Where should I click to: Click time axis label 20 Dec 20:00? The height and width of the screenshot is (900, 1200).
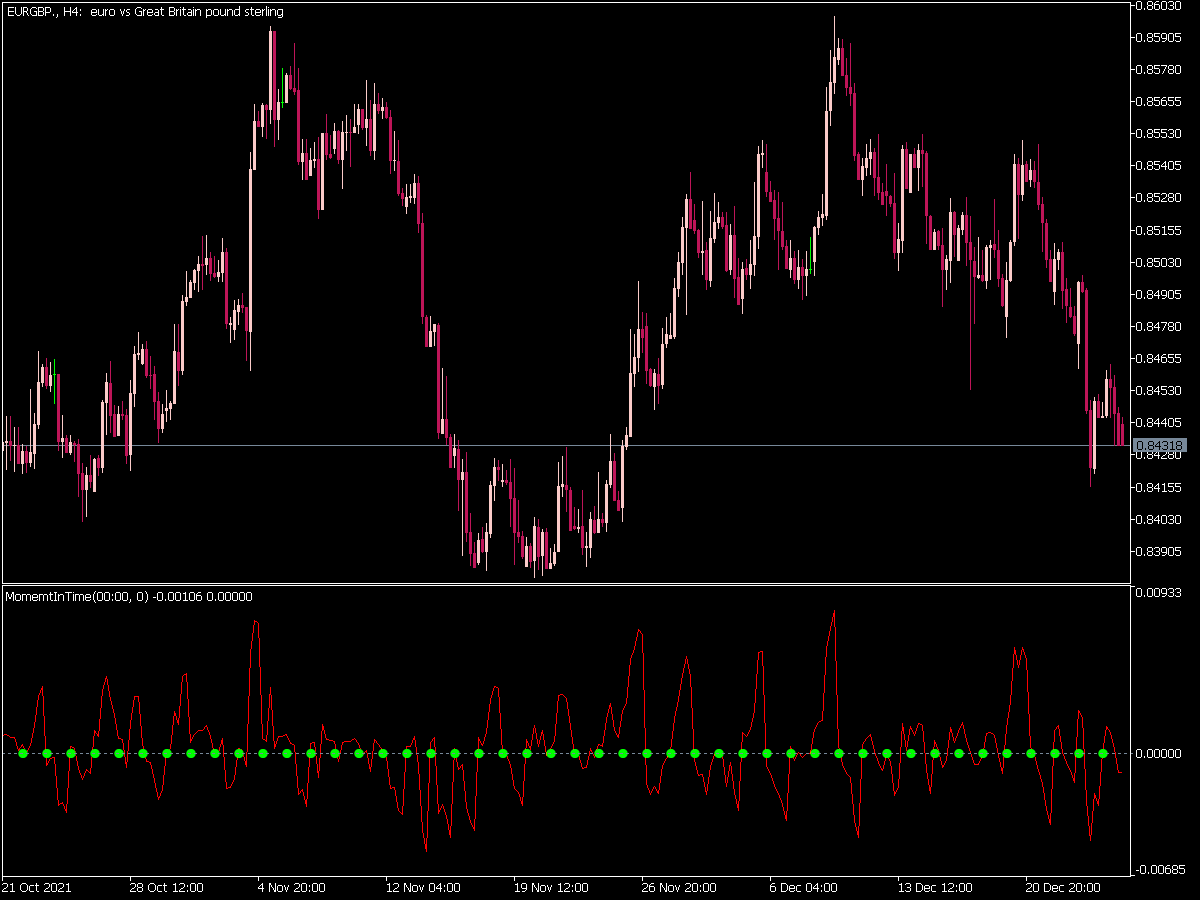coord(1063,888)
